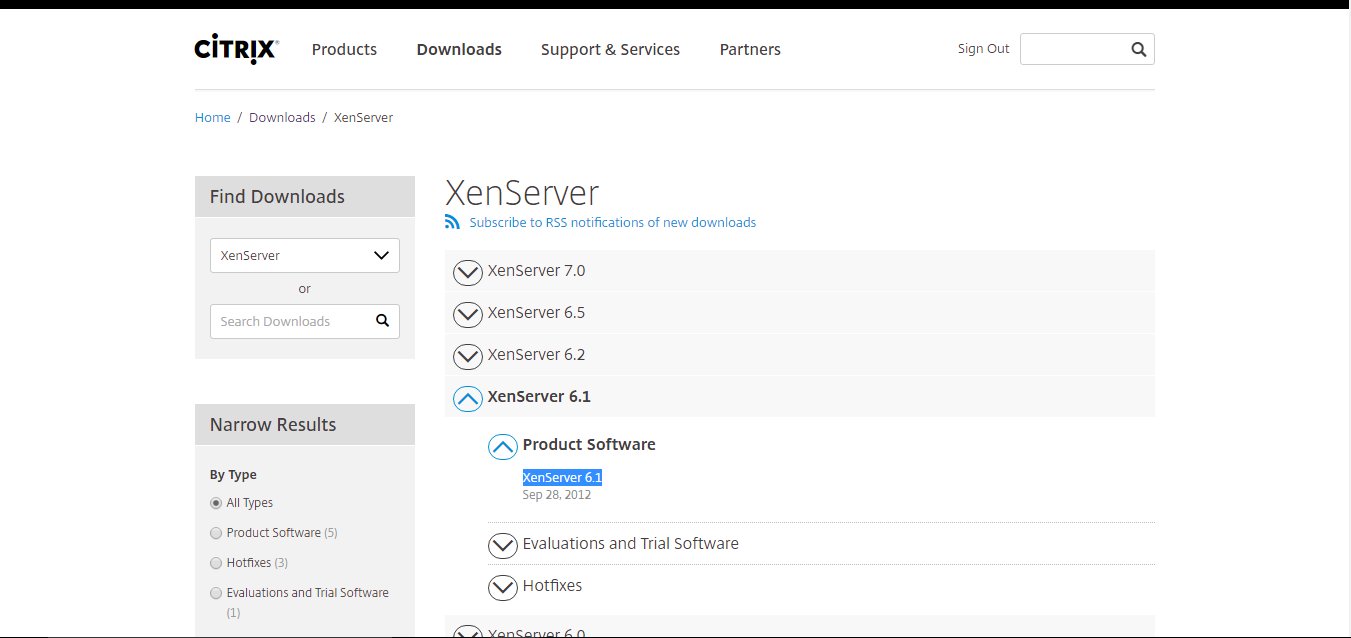This screenshot has height=638, width=1351.
Task: Open the Products menu
Action: [344, 49]
